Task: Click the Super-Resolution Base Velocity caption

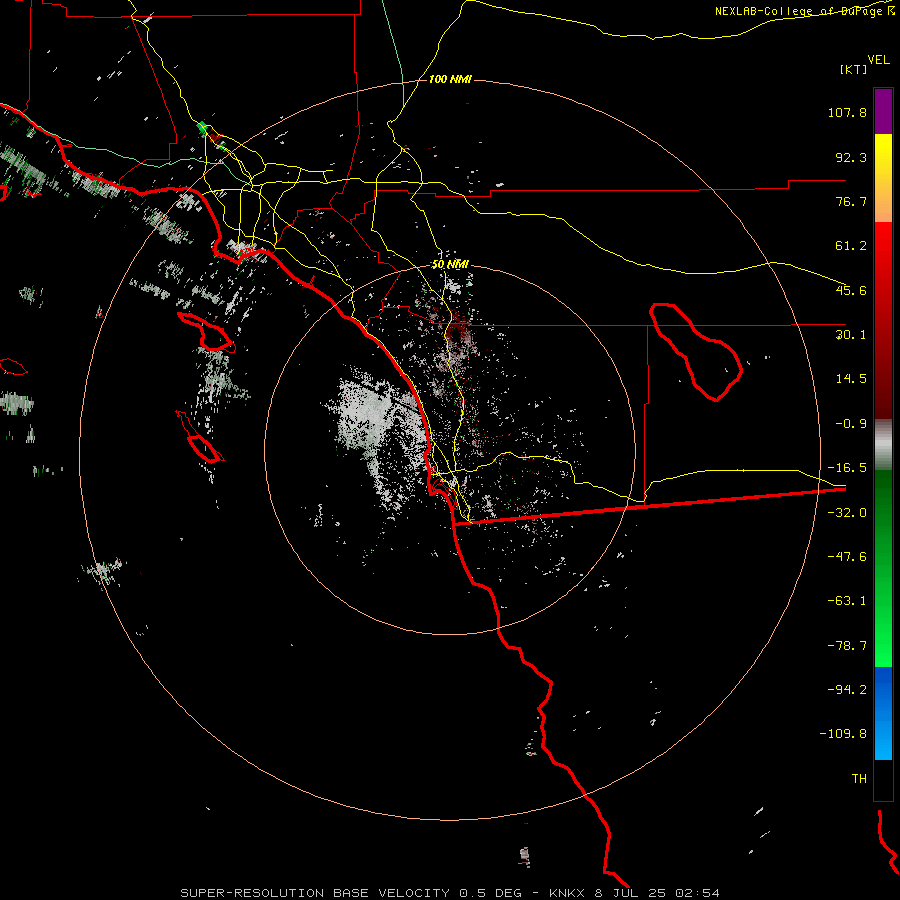Action: click(450, 893)
